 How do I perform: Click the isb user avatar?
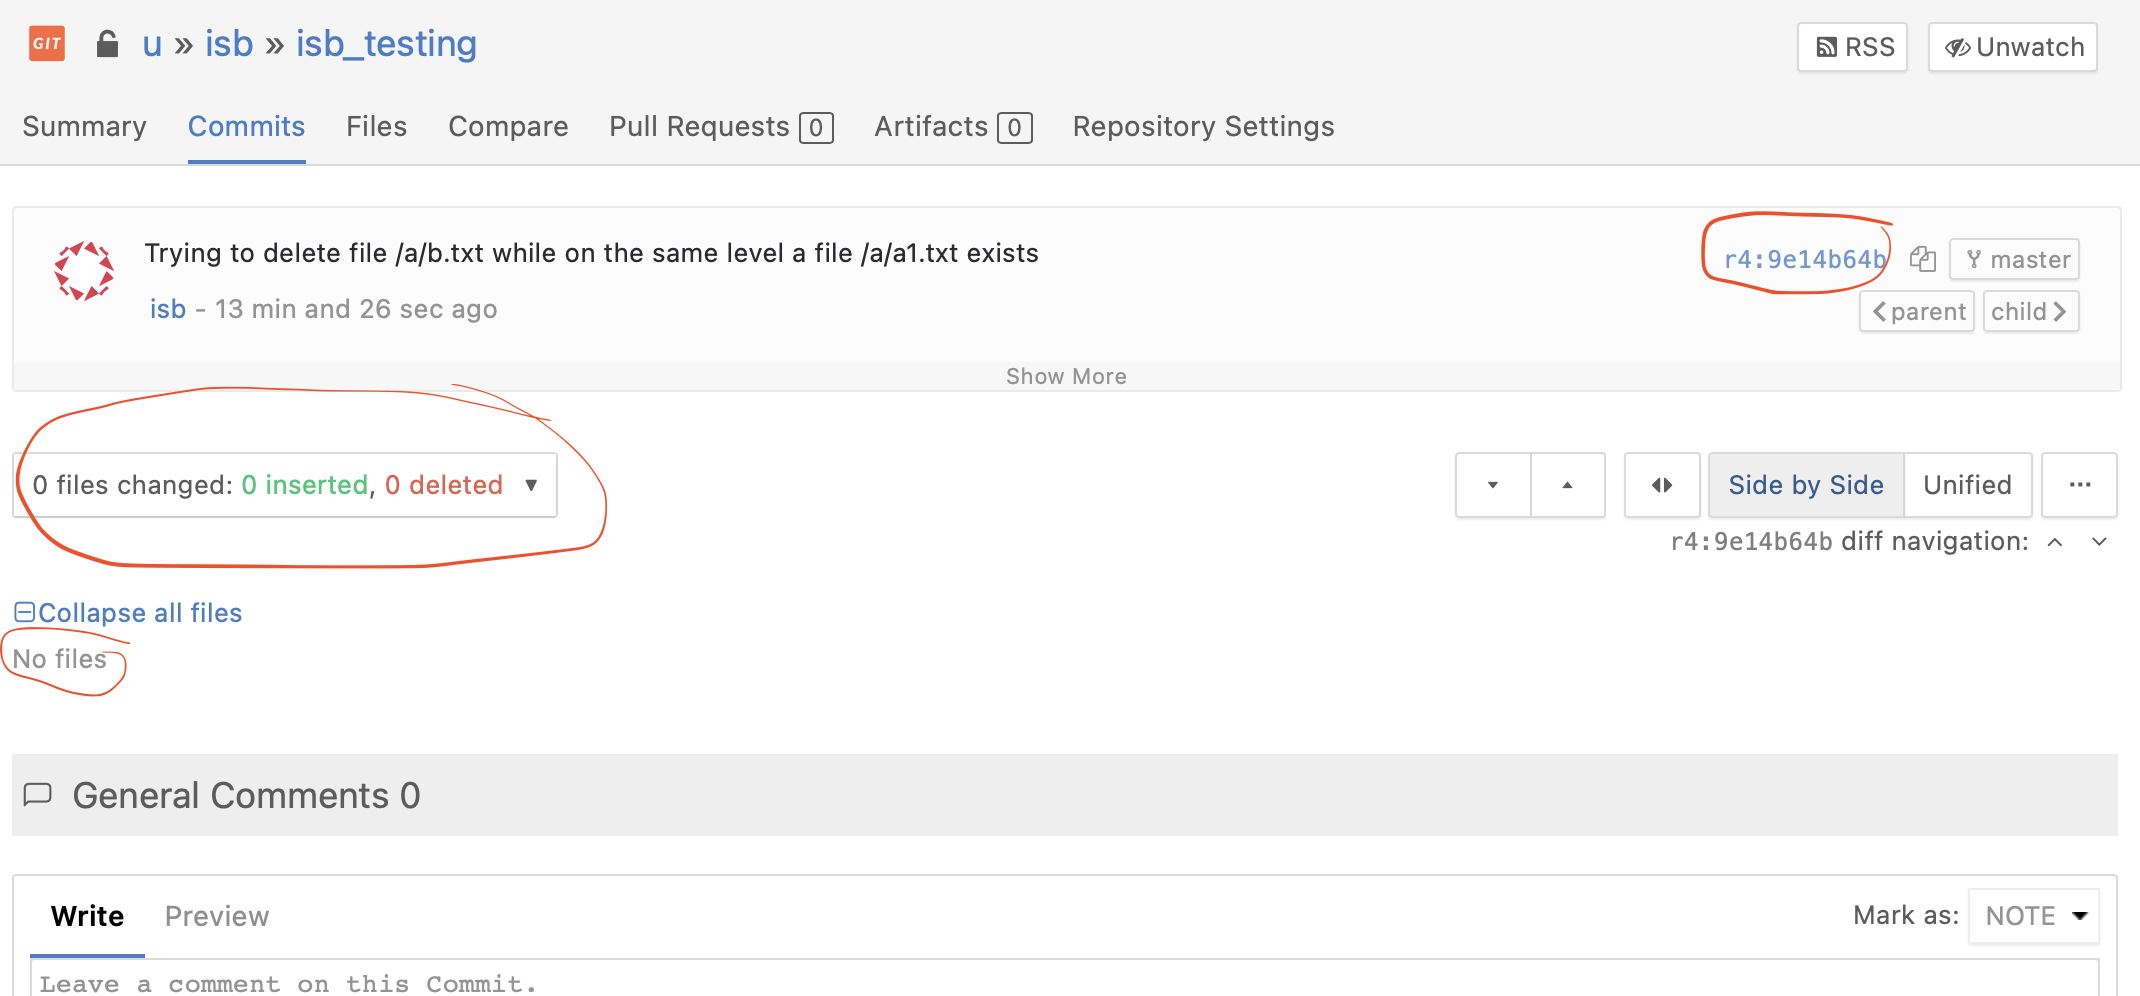click(84, 271)
